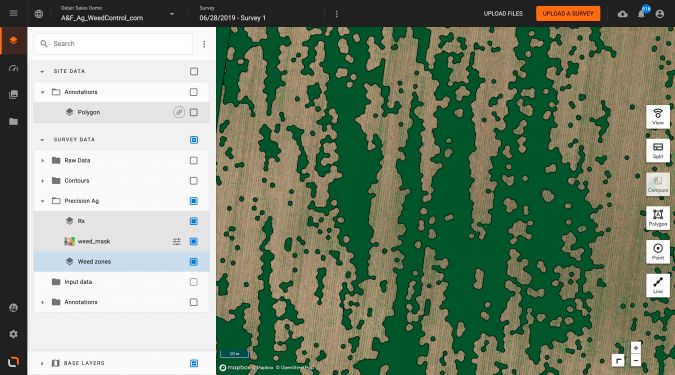Click the link icon on Polygon layer
The height and width of the screenshot is (375, 675).
point(179,112)
